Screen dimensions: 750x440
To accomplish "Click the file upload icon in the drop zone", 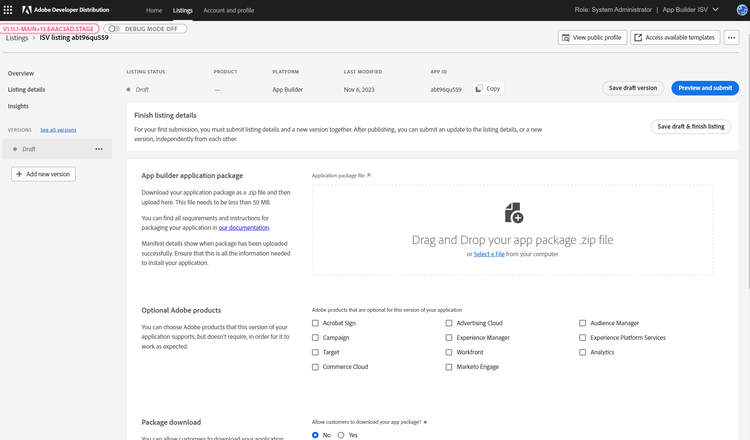I will 514,212.
